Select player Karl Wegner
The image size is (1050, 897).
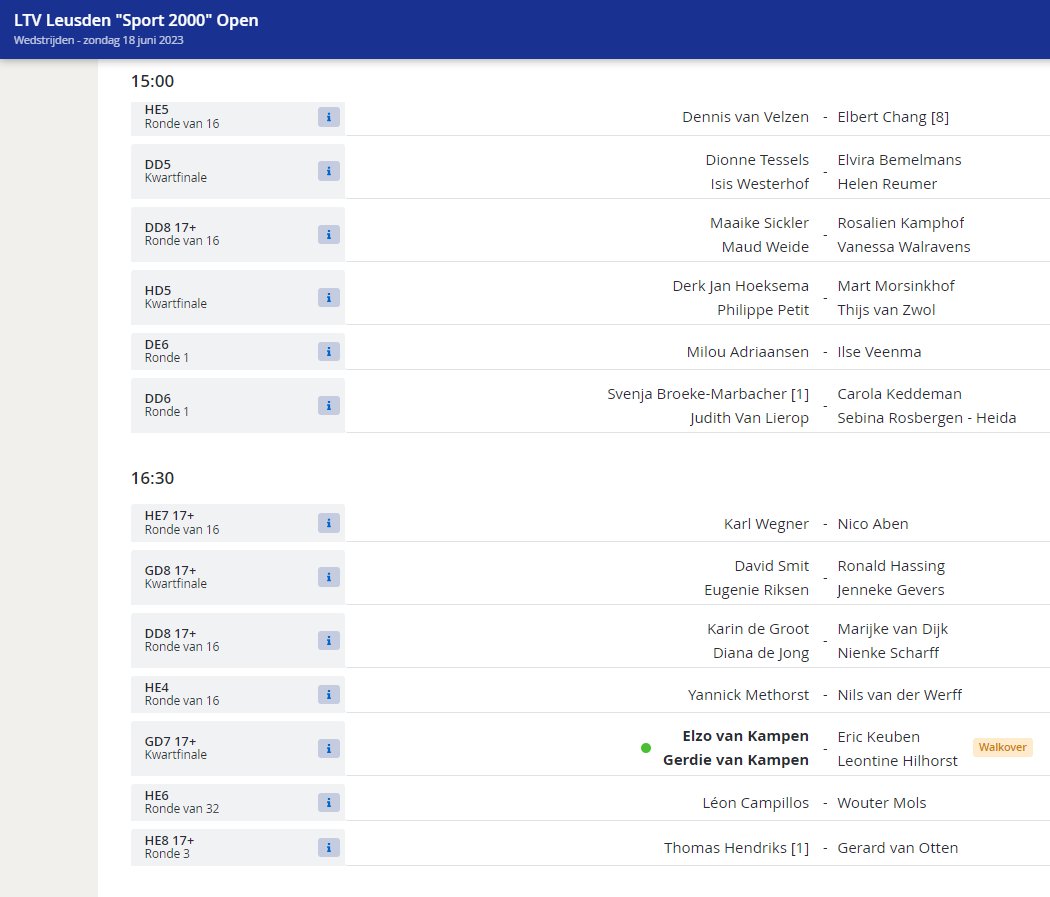(x=766, y=524)
